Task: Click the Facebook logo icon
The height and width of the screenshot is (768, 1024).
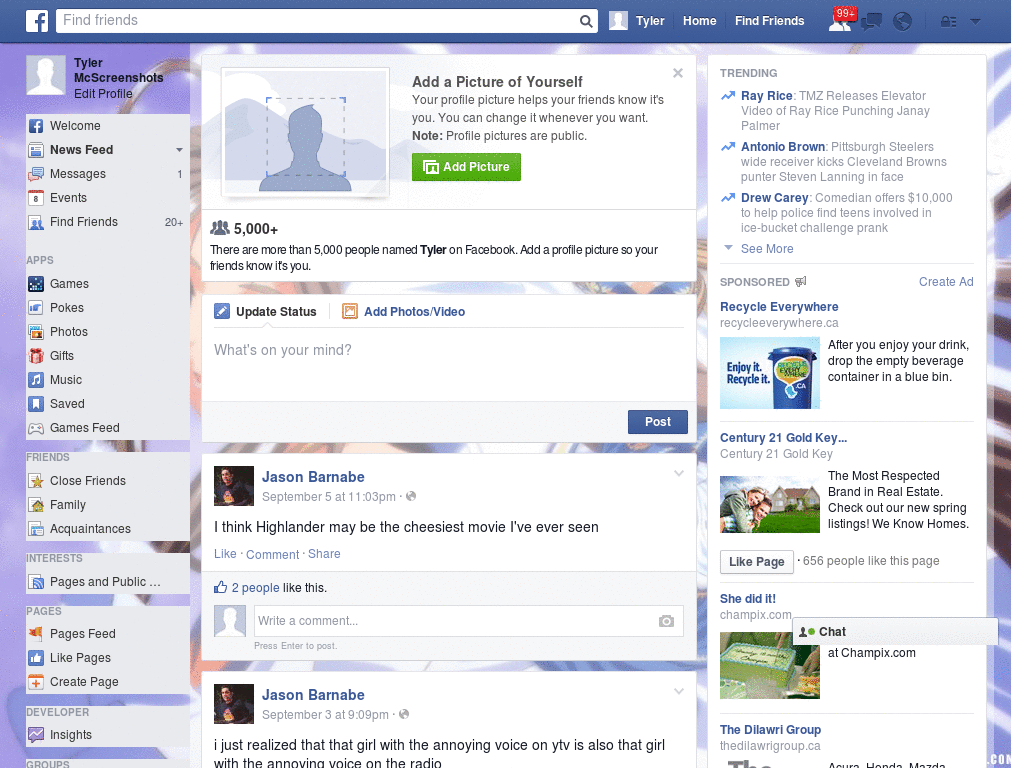Action: tap(37, 21)
